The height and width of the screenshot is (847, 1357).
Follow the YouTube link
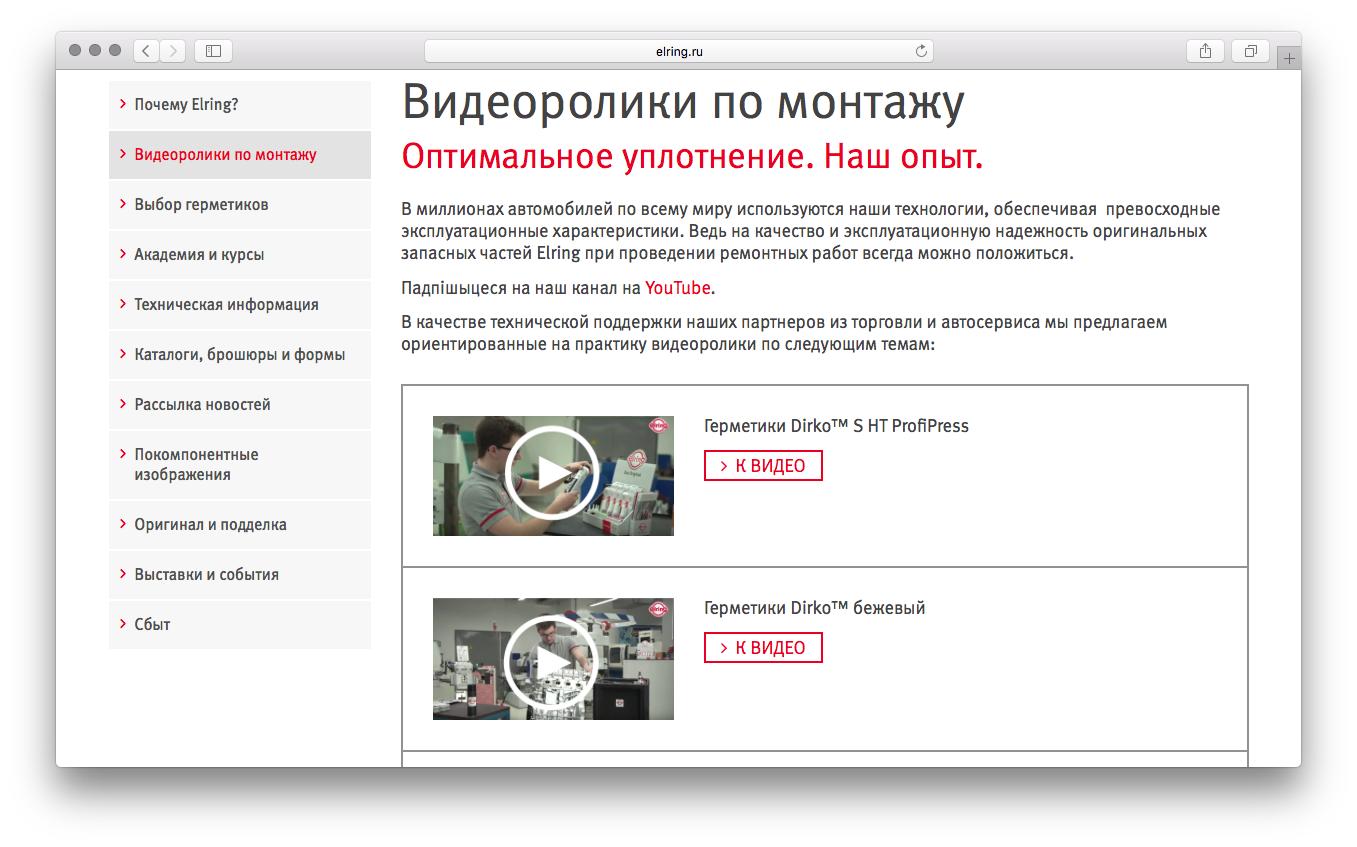[678, 288]
